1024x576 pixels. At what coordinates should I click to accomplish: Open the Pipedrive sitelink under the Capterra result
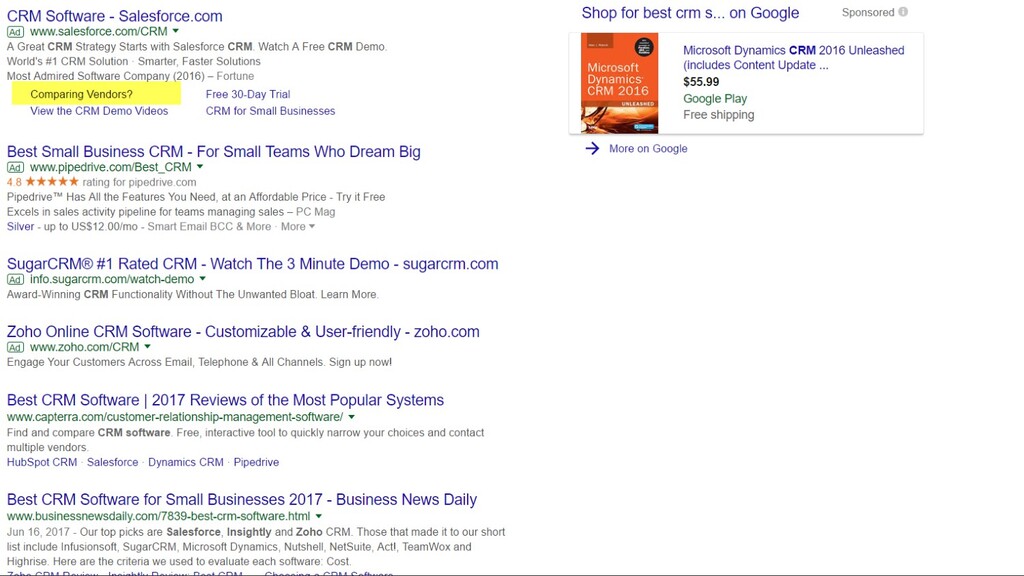point(256,462)
